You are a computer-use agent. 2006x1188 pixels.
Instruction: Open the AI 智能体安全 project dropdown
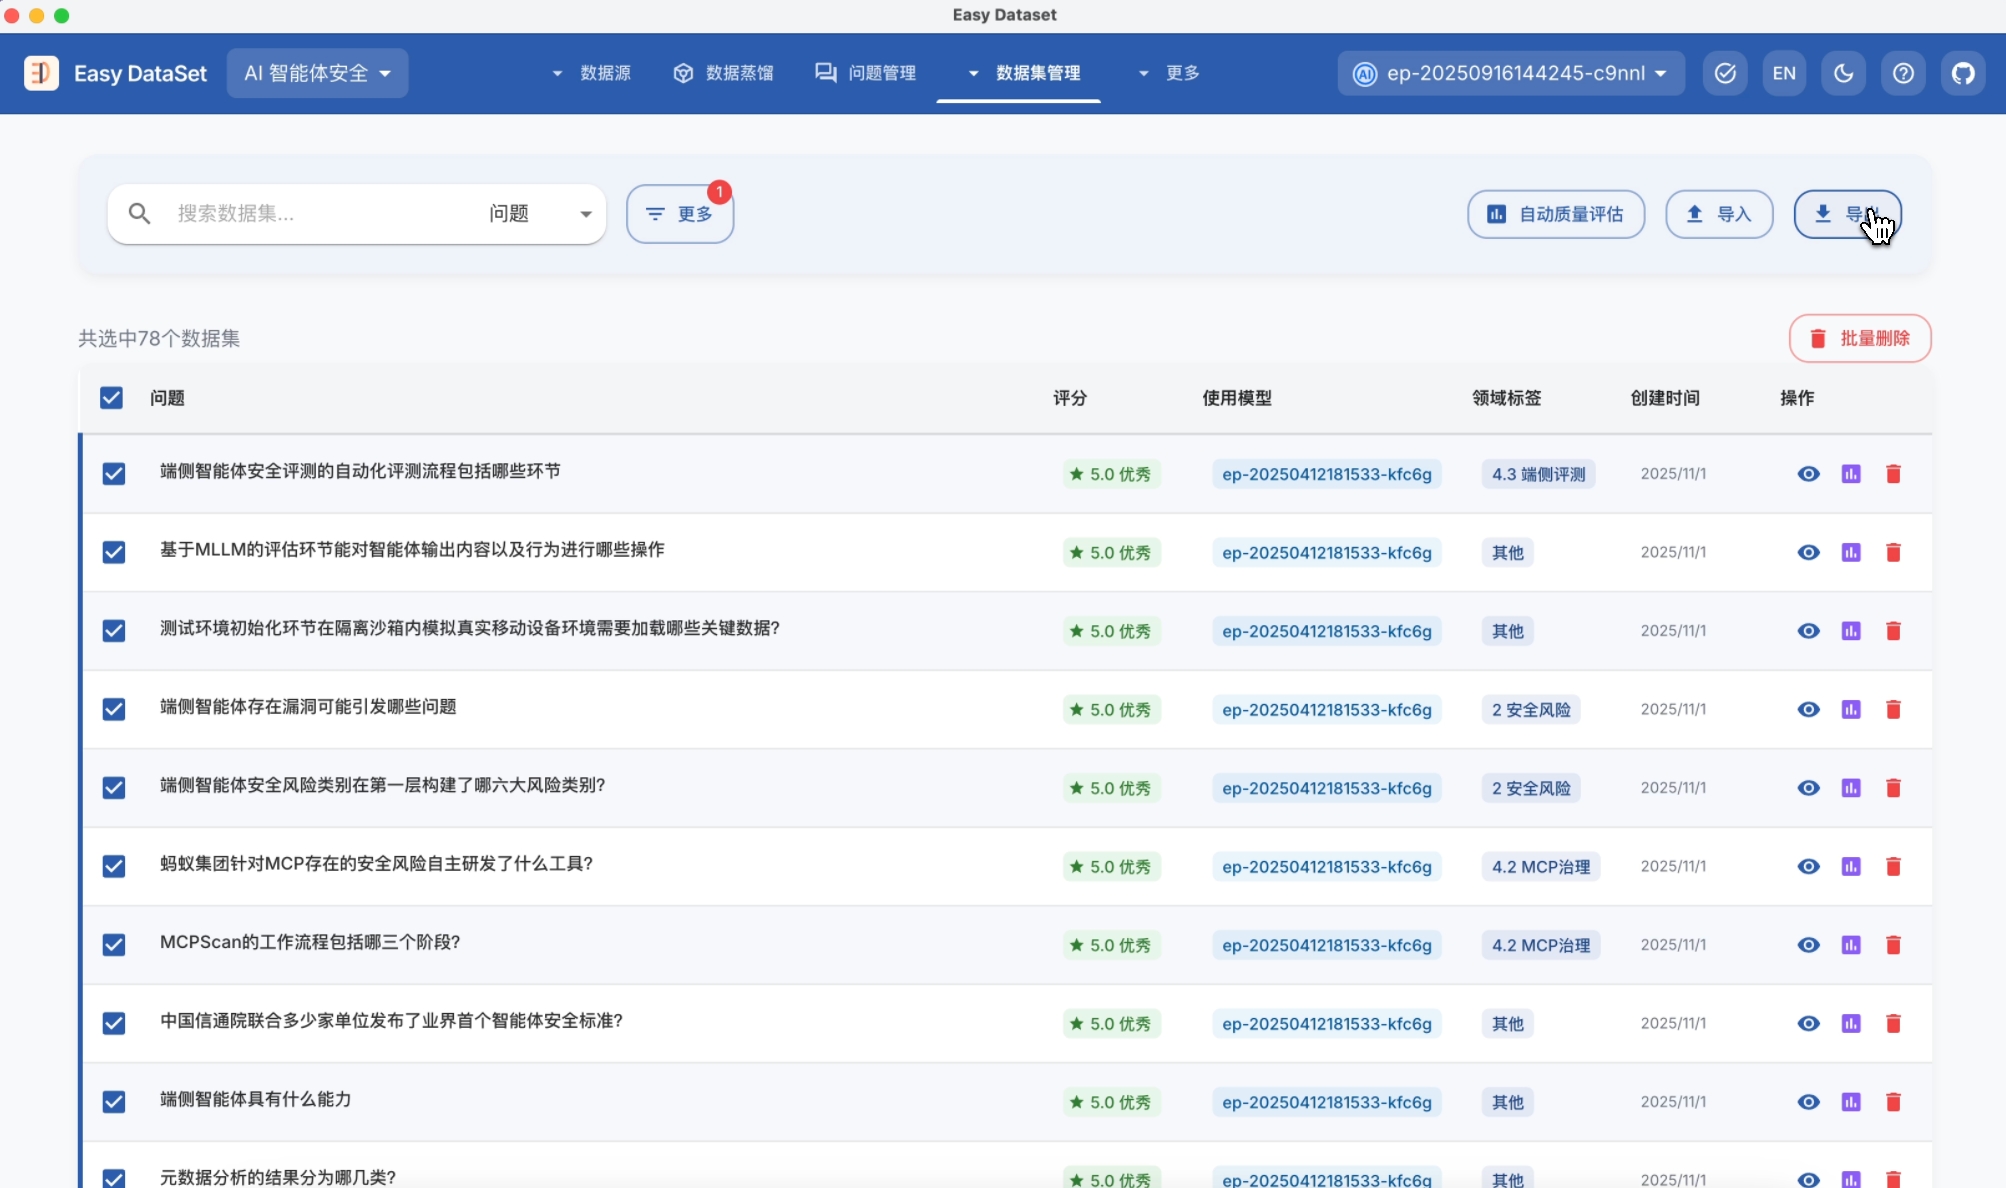pyautogui.click(x=317, y=73)
